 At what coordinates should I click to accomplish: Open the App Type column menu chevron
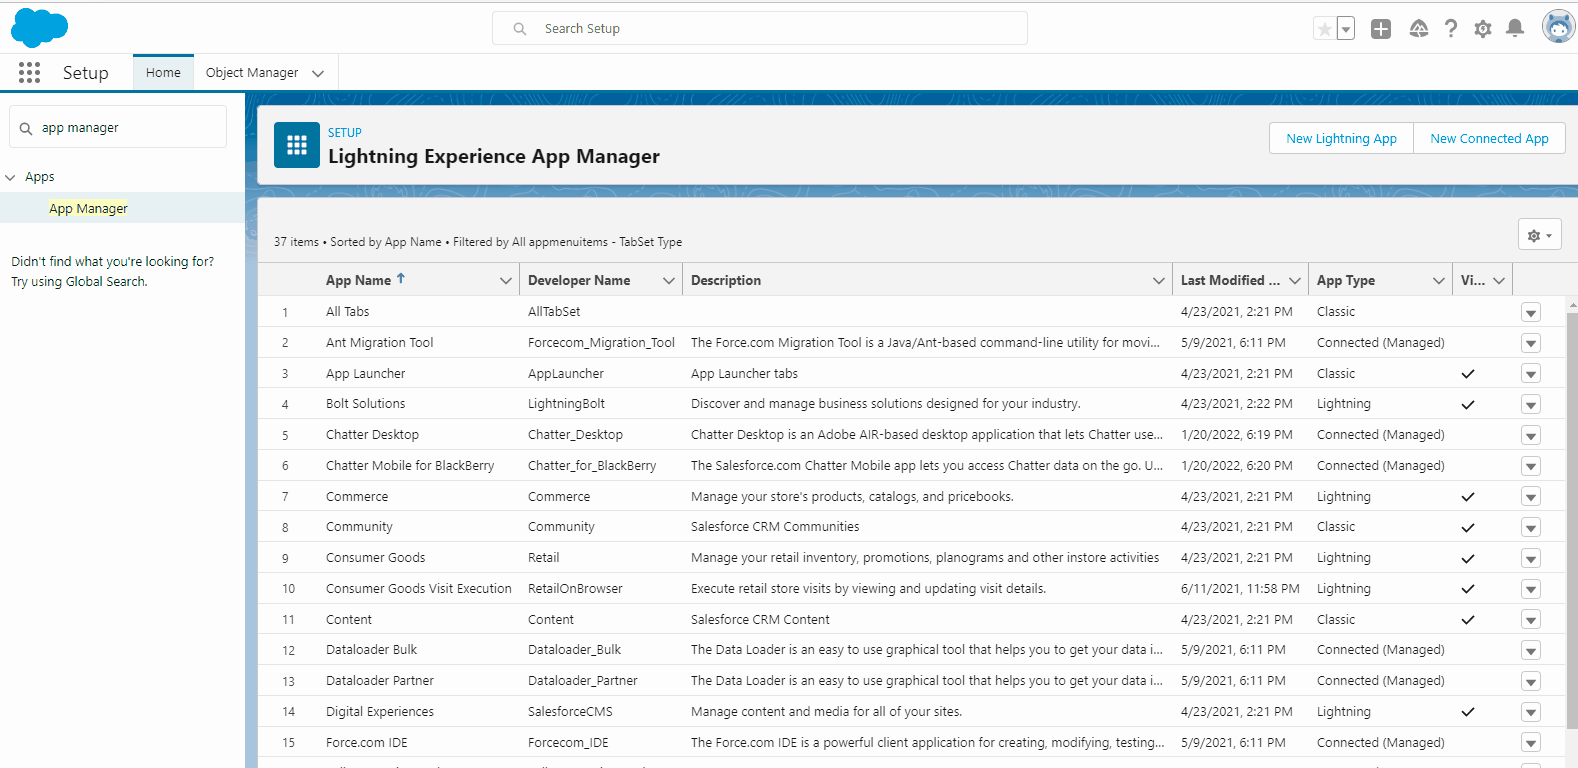click(1439, 281)
